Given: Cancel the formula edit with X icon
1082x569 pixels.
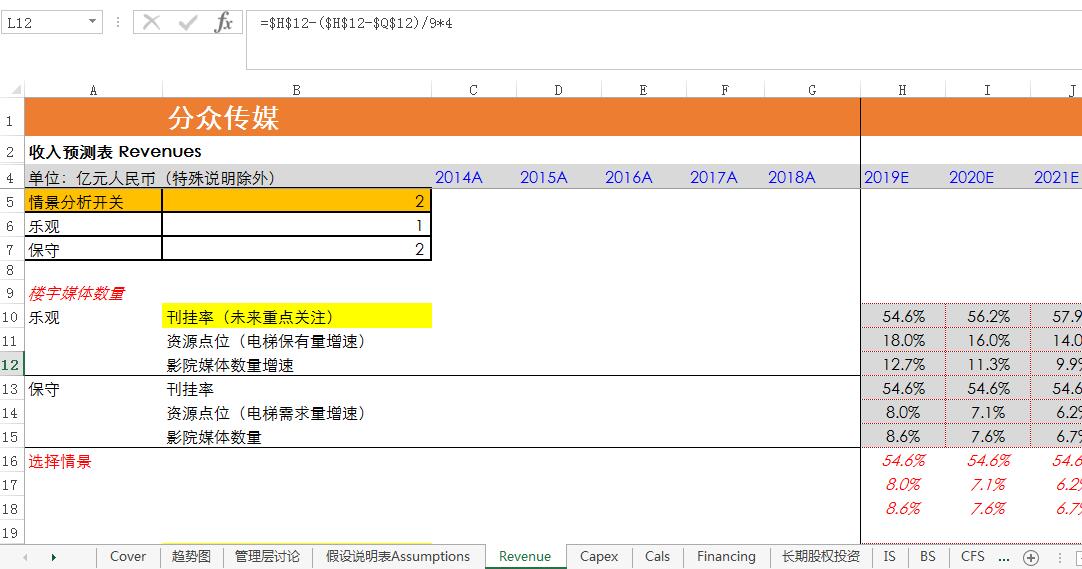Looking at the screenshot, I should point(151,23).
